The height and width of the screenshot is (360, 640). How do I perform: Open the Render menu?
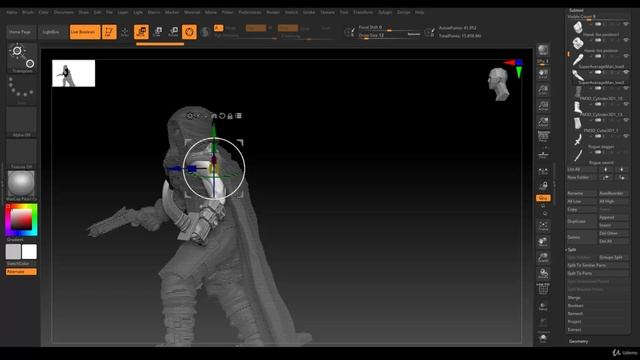[273, 12]
